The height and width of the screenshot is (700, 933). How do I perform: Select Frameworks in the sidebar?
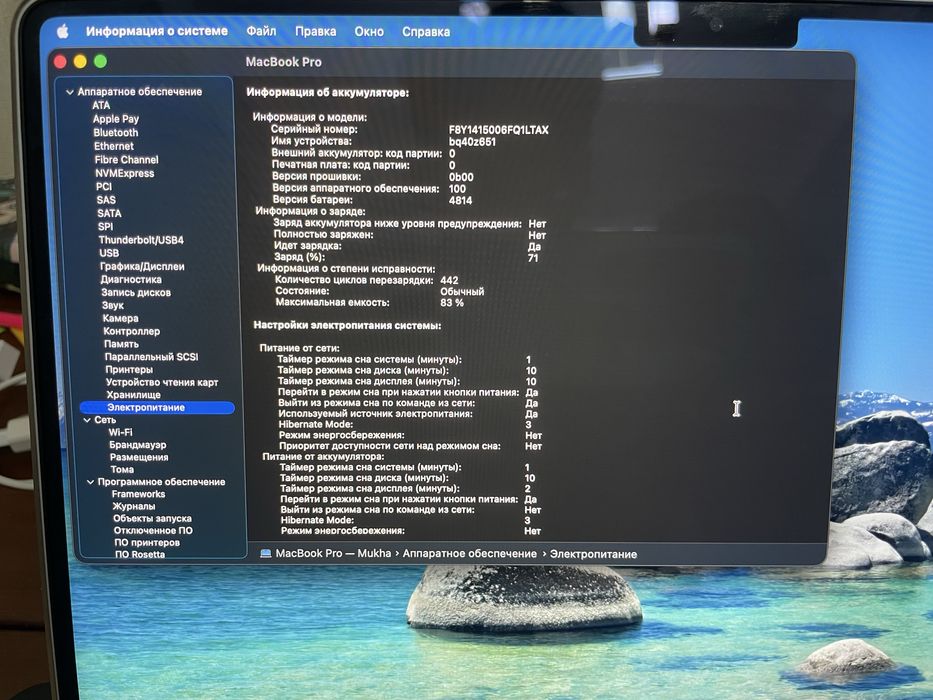pos(138,494)
